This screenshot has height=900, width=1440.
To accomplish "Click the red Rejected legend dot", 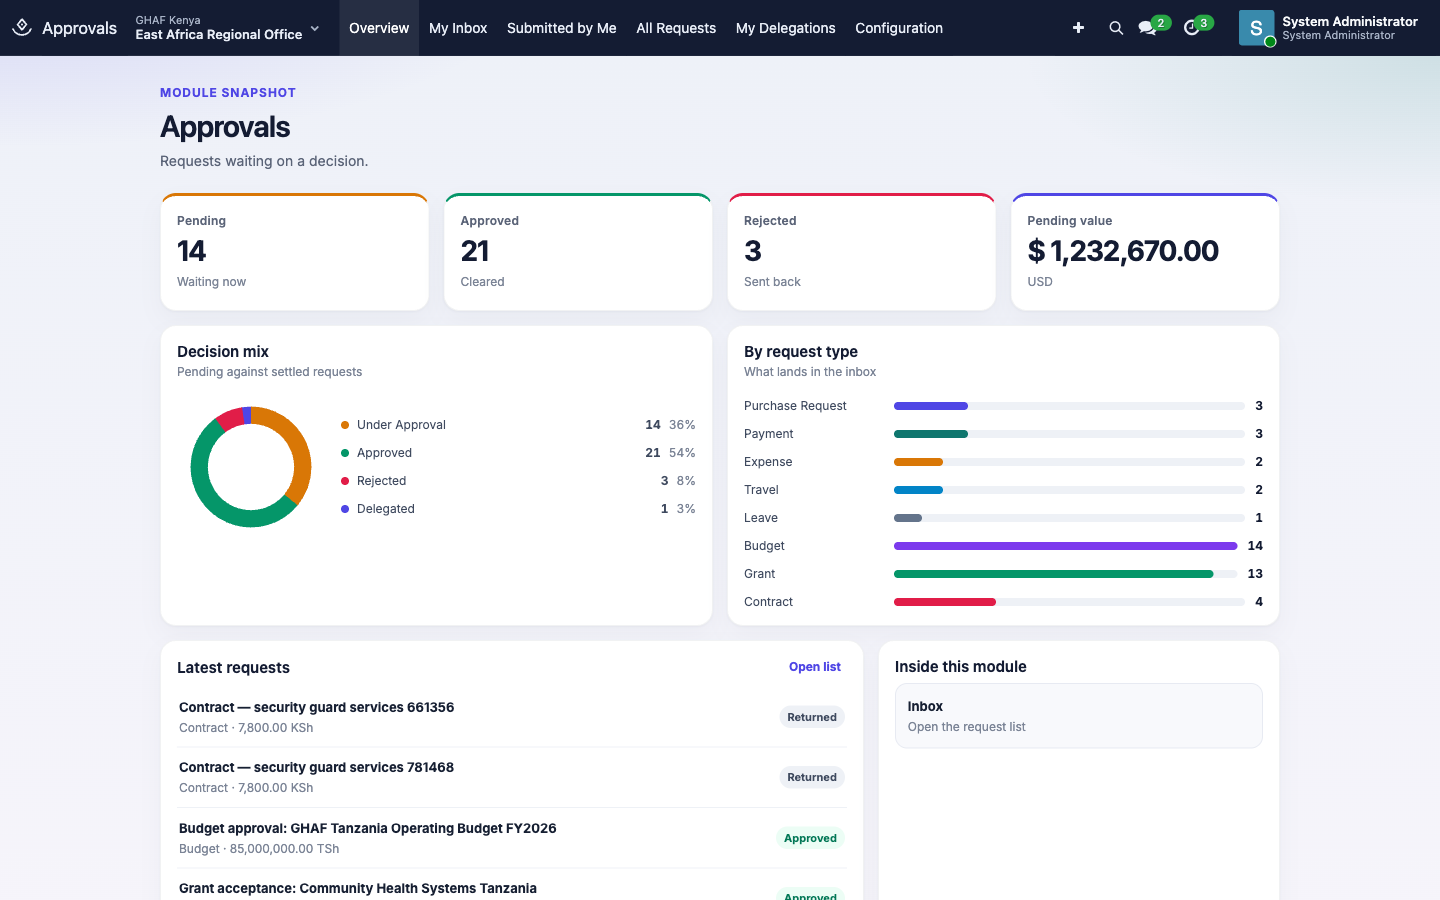I will (x=345, y=481).
